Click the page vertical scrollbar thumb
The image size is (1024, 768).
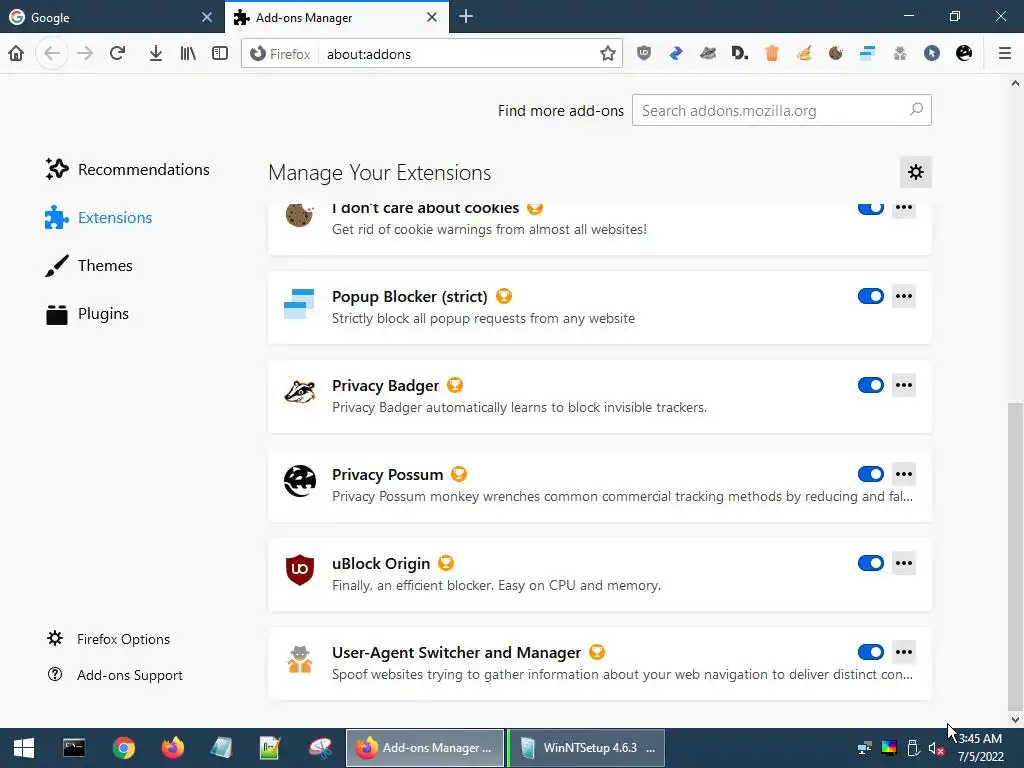click(x=1015, y=556)
